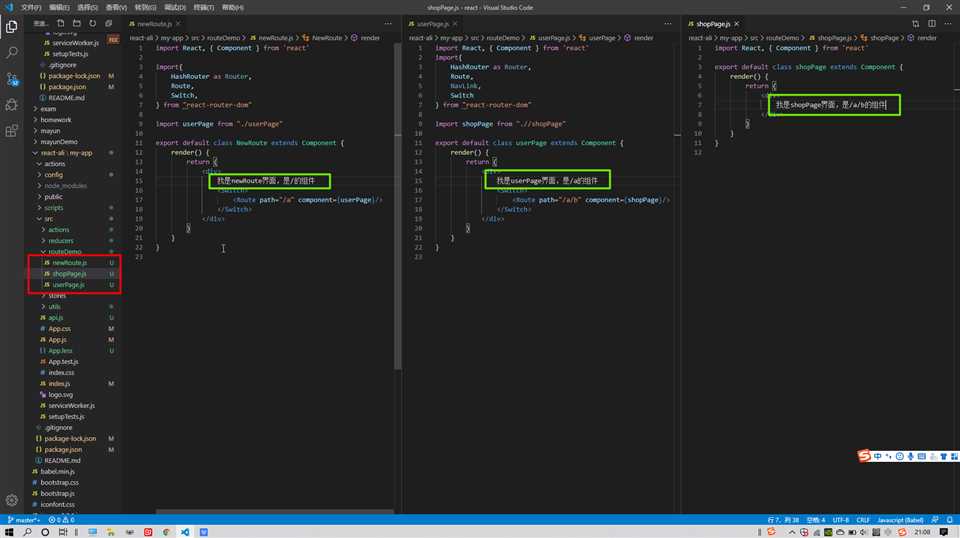960x538 pixels.
Task: Open the Go (转到) menu
Action: (145, 7)
